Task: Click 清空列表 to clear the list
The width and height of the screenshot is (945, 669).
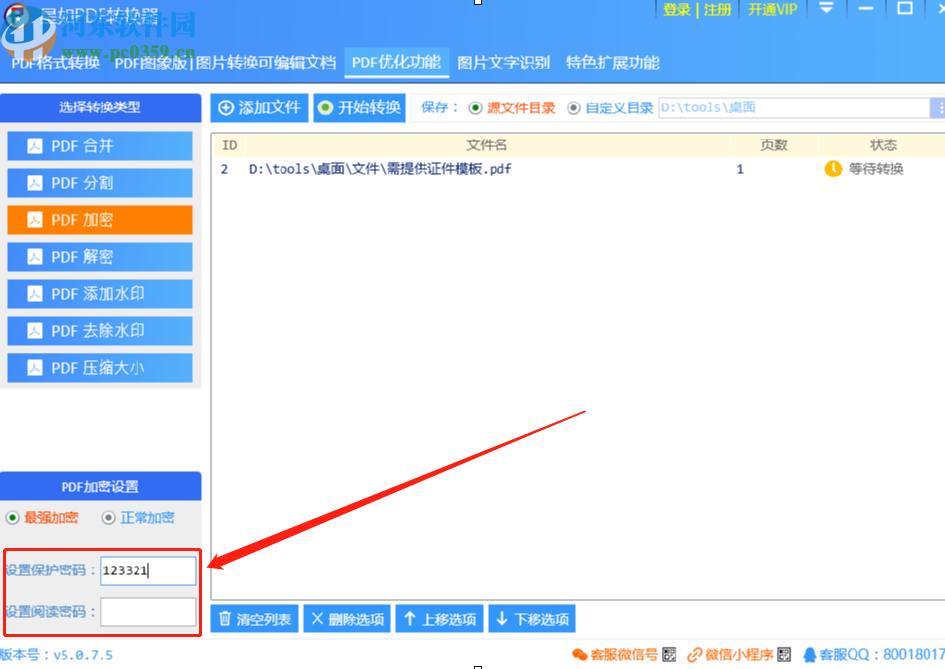Action: click(254, 618)
